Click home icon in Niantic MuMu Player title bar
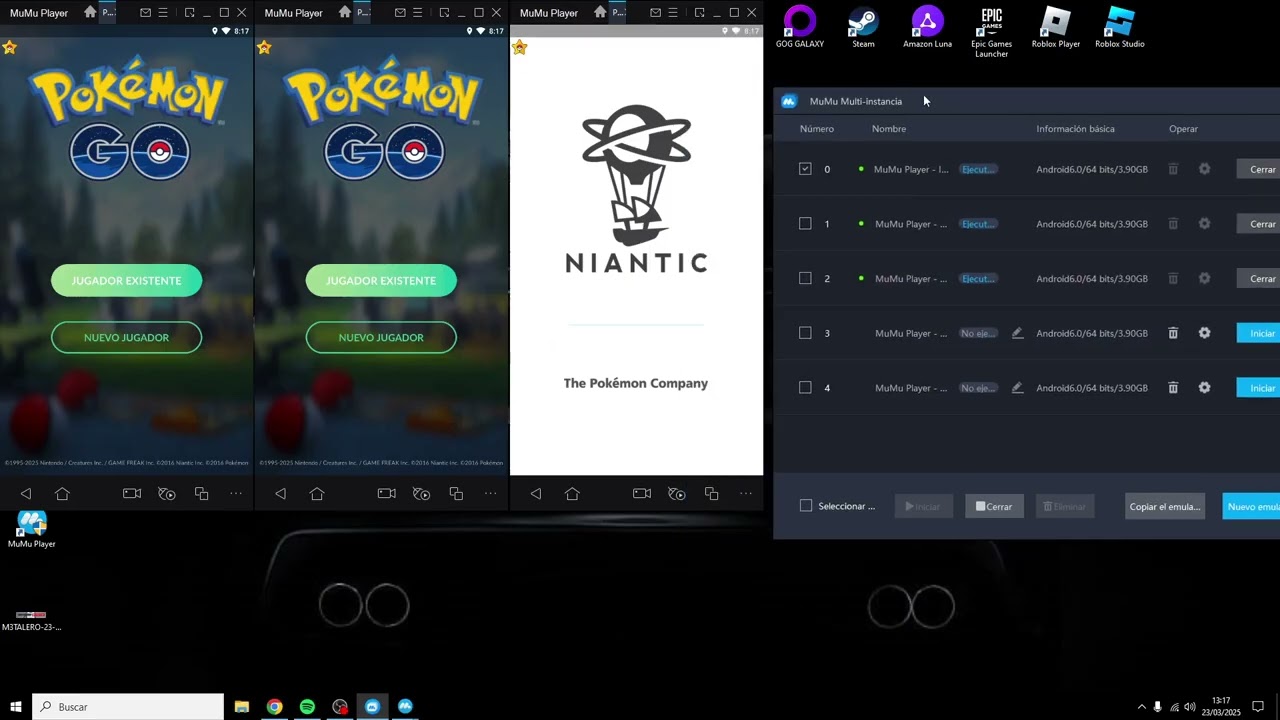Screen dimensions: 1280x720 (x=600, y=13)
